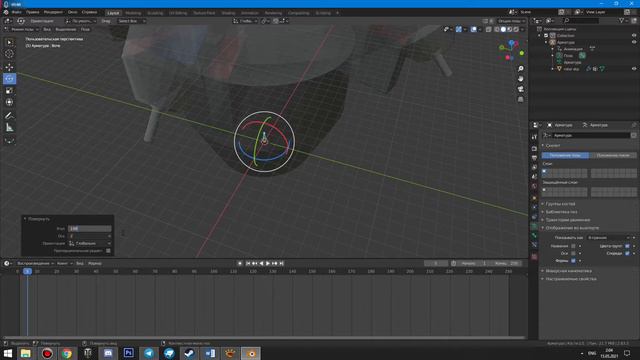640x360 pixels.
Task: Select the Move tool
Action: 9,67
